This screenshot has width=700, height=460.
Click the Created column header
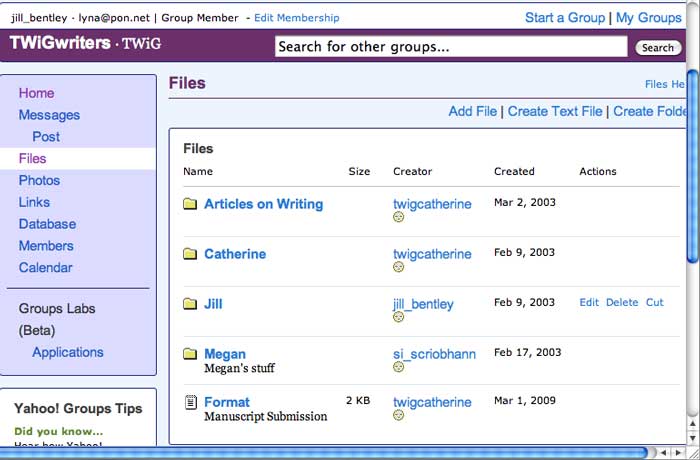click(514, 171)
